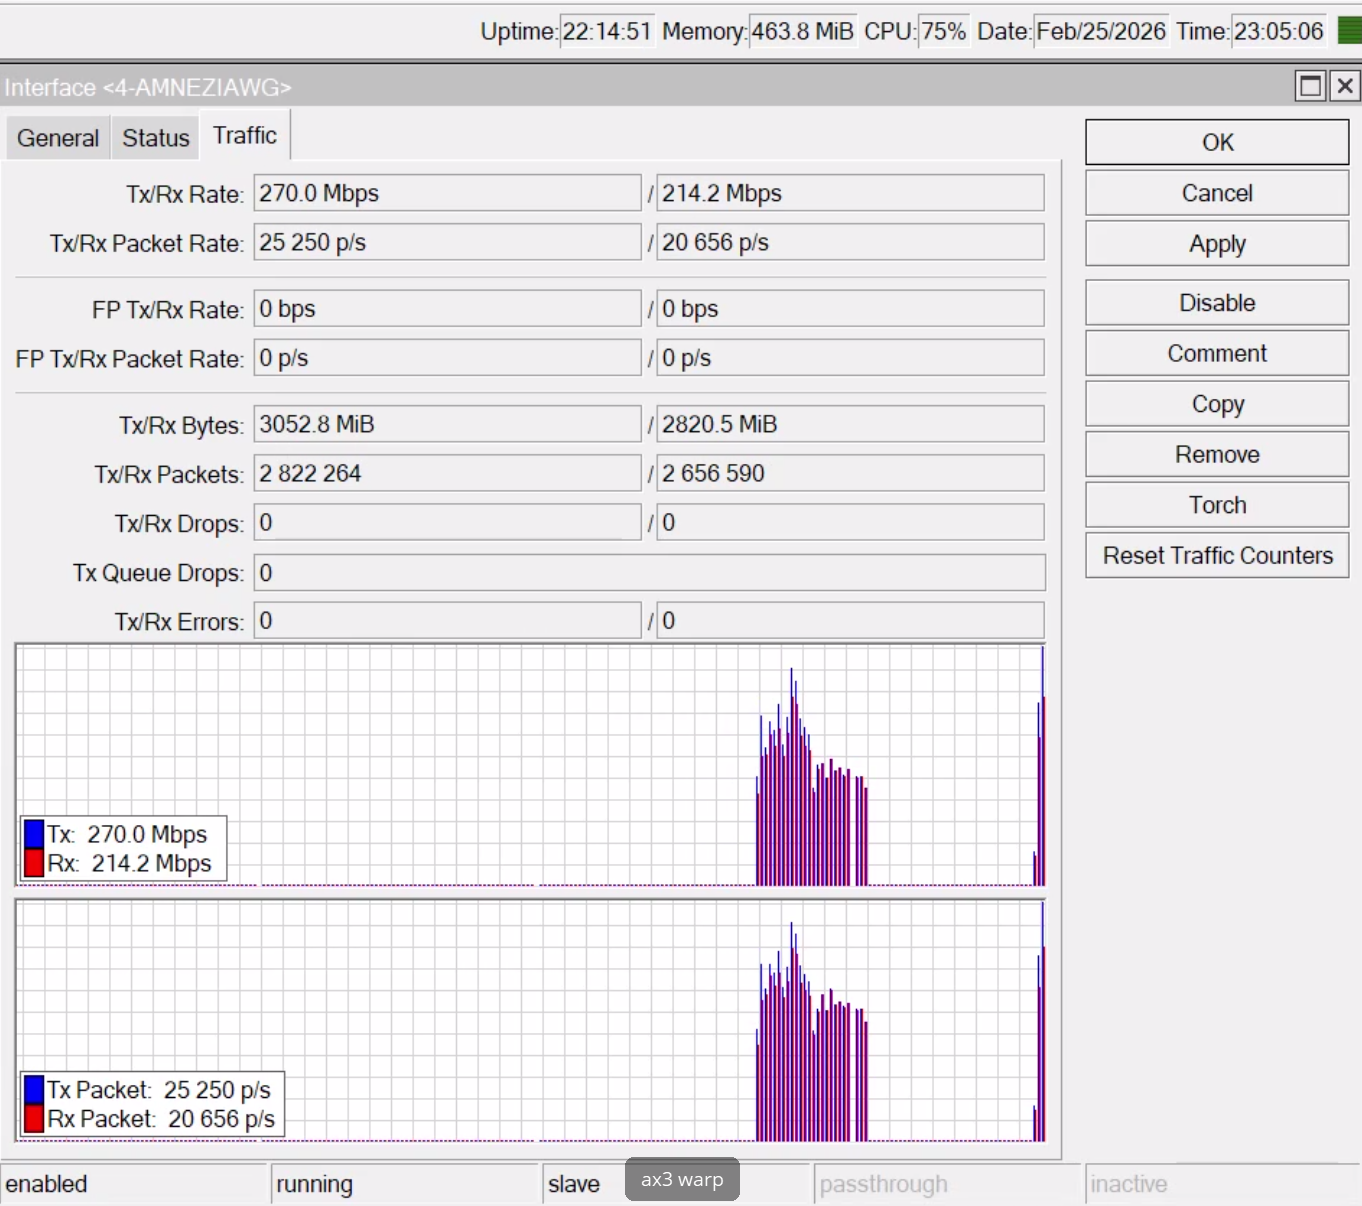Launch Torch for this interface

(1216, 505)
